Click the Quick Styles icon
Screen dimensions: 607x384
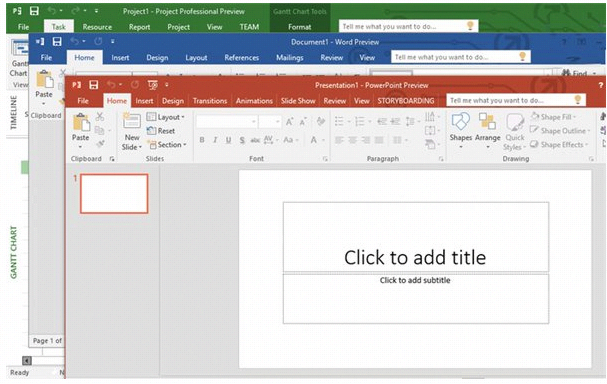(515, 122)
